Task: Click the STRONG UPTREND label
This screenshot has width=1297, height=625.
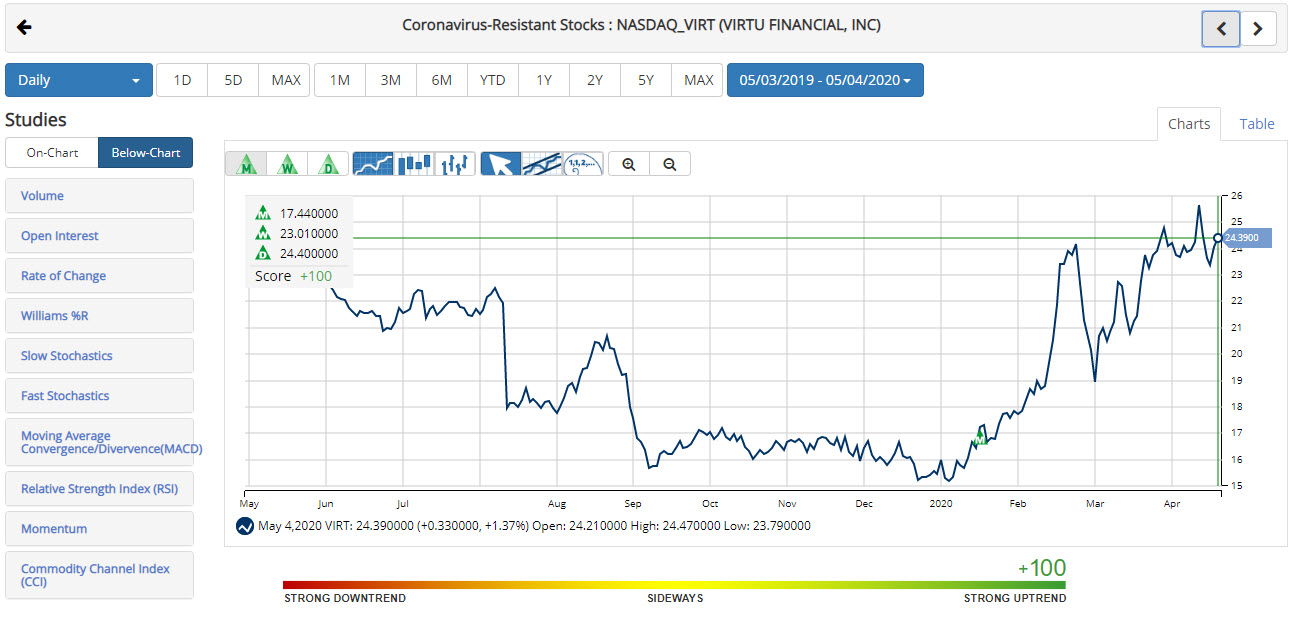Action: click(1015, 598)
